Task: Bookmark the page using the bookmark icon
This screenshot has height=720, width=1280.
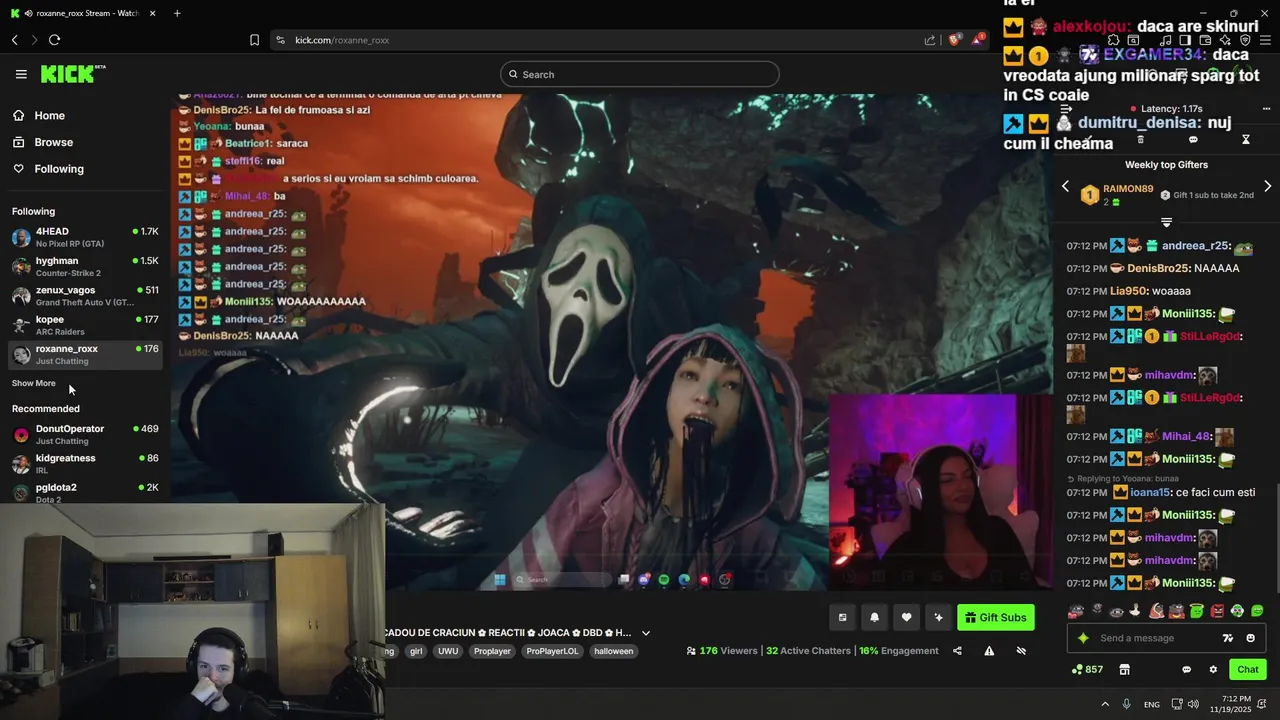Action: coord(254,40)
